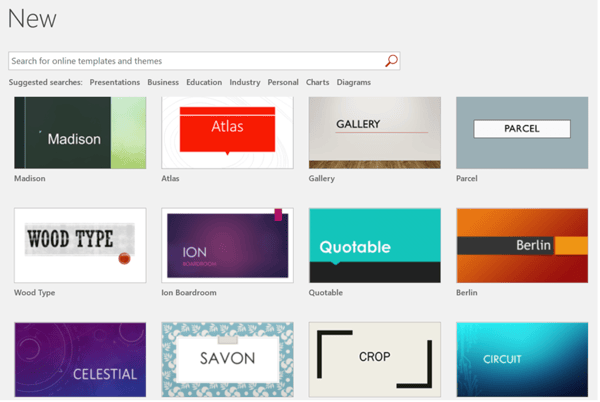
Task: Pick the Gallery theme thumbnail
Action: click(x=375, y=133)
